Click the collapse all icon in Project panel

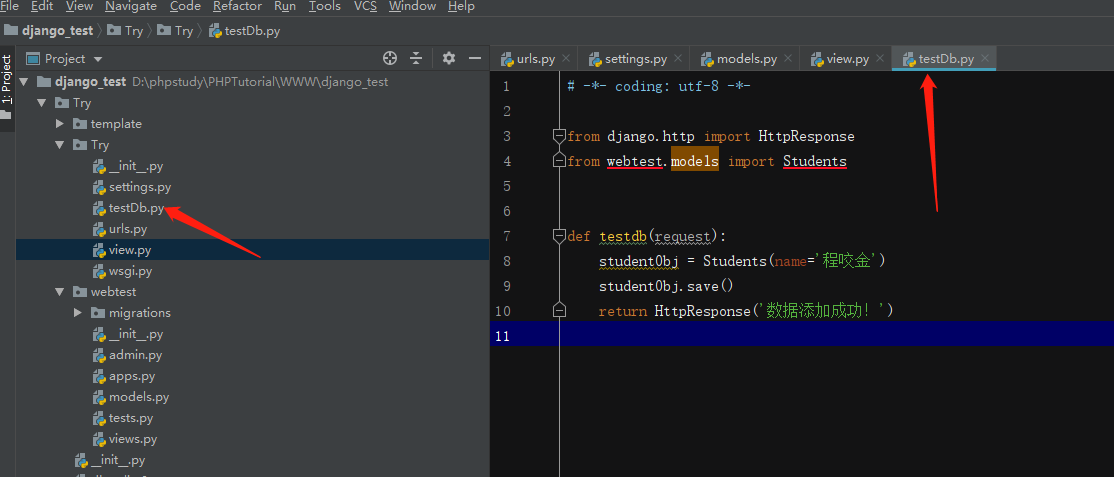(416, 59)
